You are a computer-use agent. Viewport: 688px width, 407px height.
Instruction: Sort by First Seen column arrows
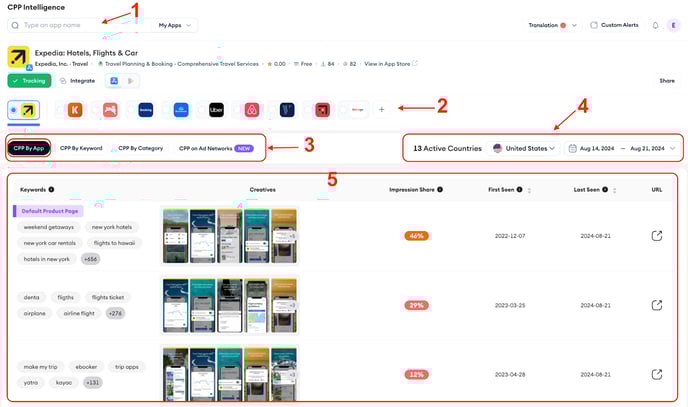tap(529, 190)
